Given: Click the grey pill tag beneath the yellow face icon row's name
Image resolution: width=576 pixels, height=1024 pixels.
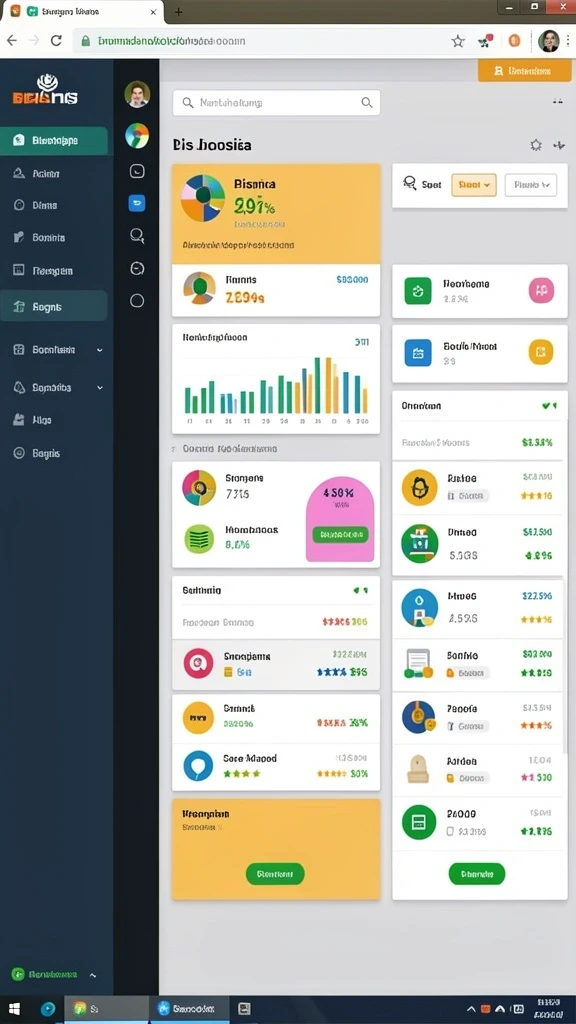Looking at the screenshot, I should (x=468, y=496).
